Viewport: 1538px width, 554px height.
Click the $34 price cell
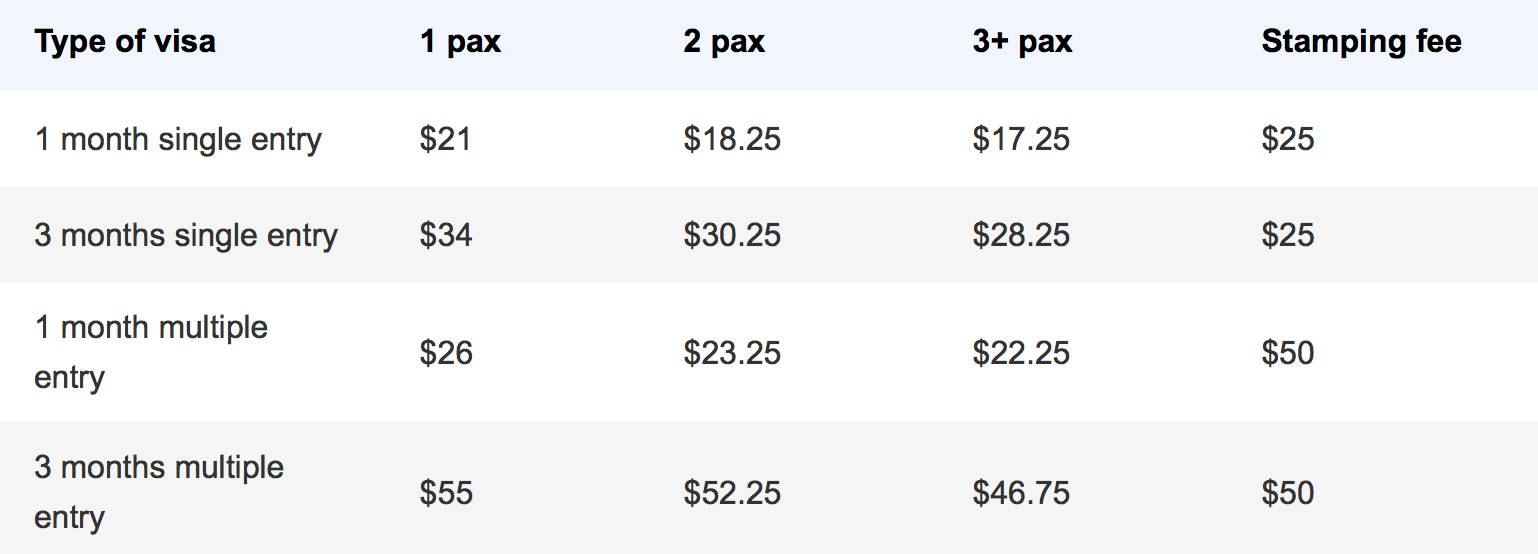446,235
